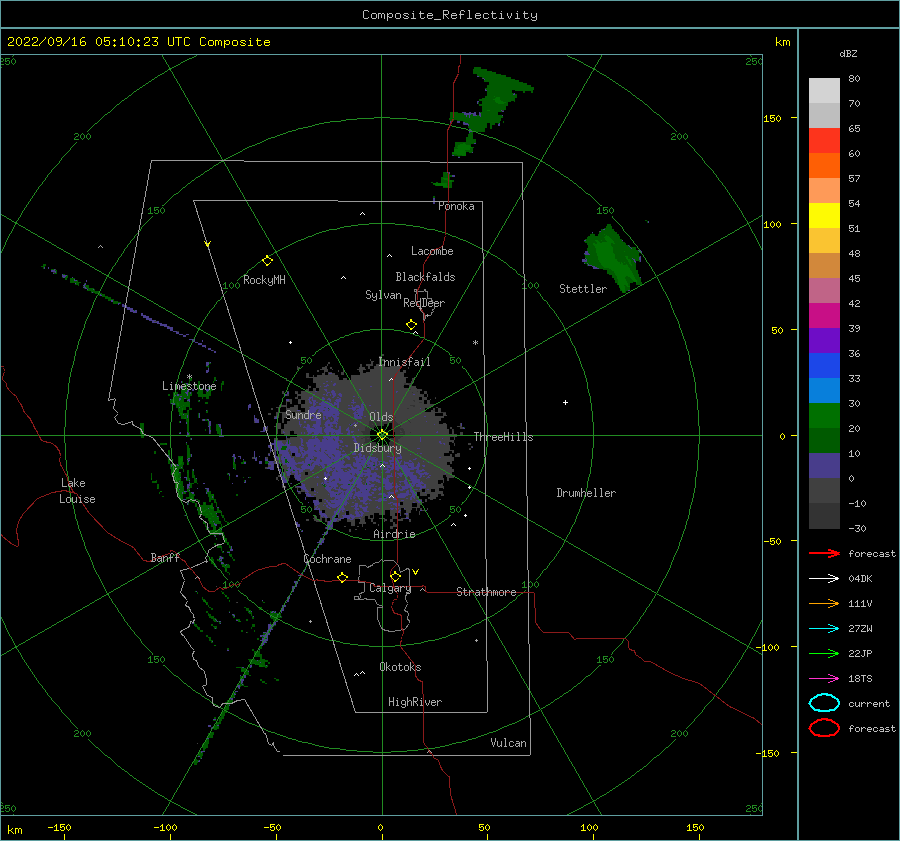This screenshot has height=841, width=900.
Task: Click the red 65-60 dBZ color swatch
Action: 824,141
